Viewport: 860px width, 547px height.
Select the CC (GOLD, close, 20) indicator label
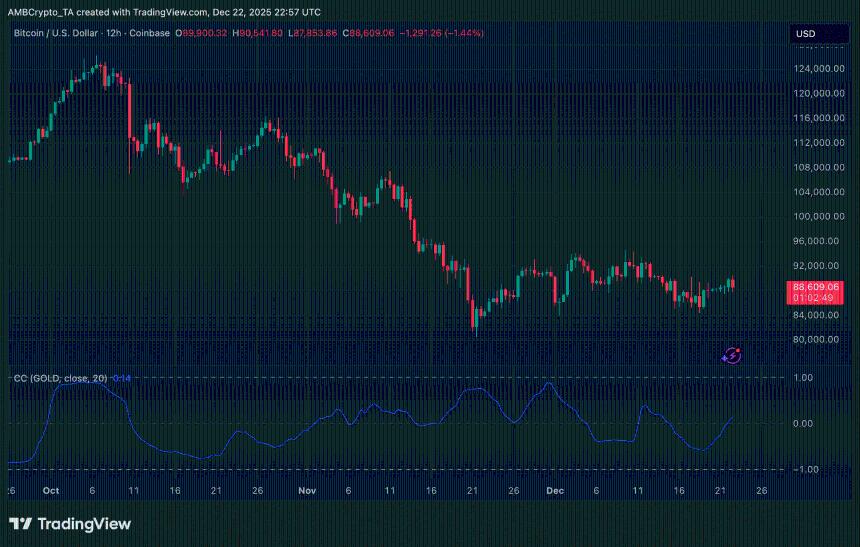pyautogui.click(x=58, y=377)
